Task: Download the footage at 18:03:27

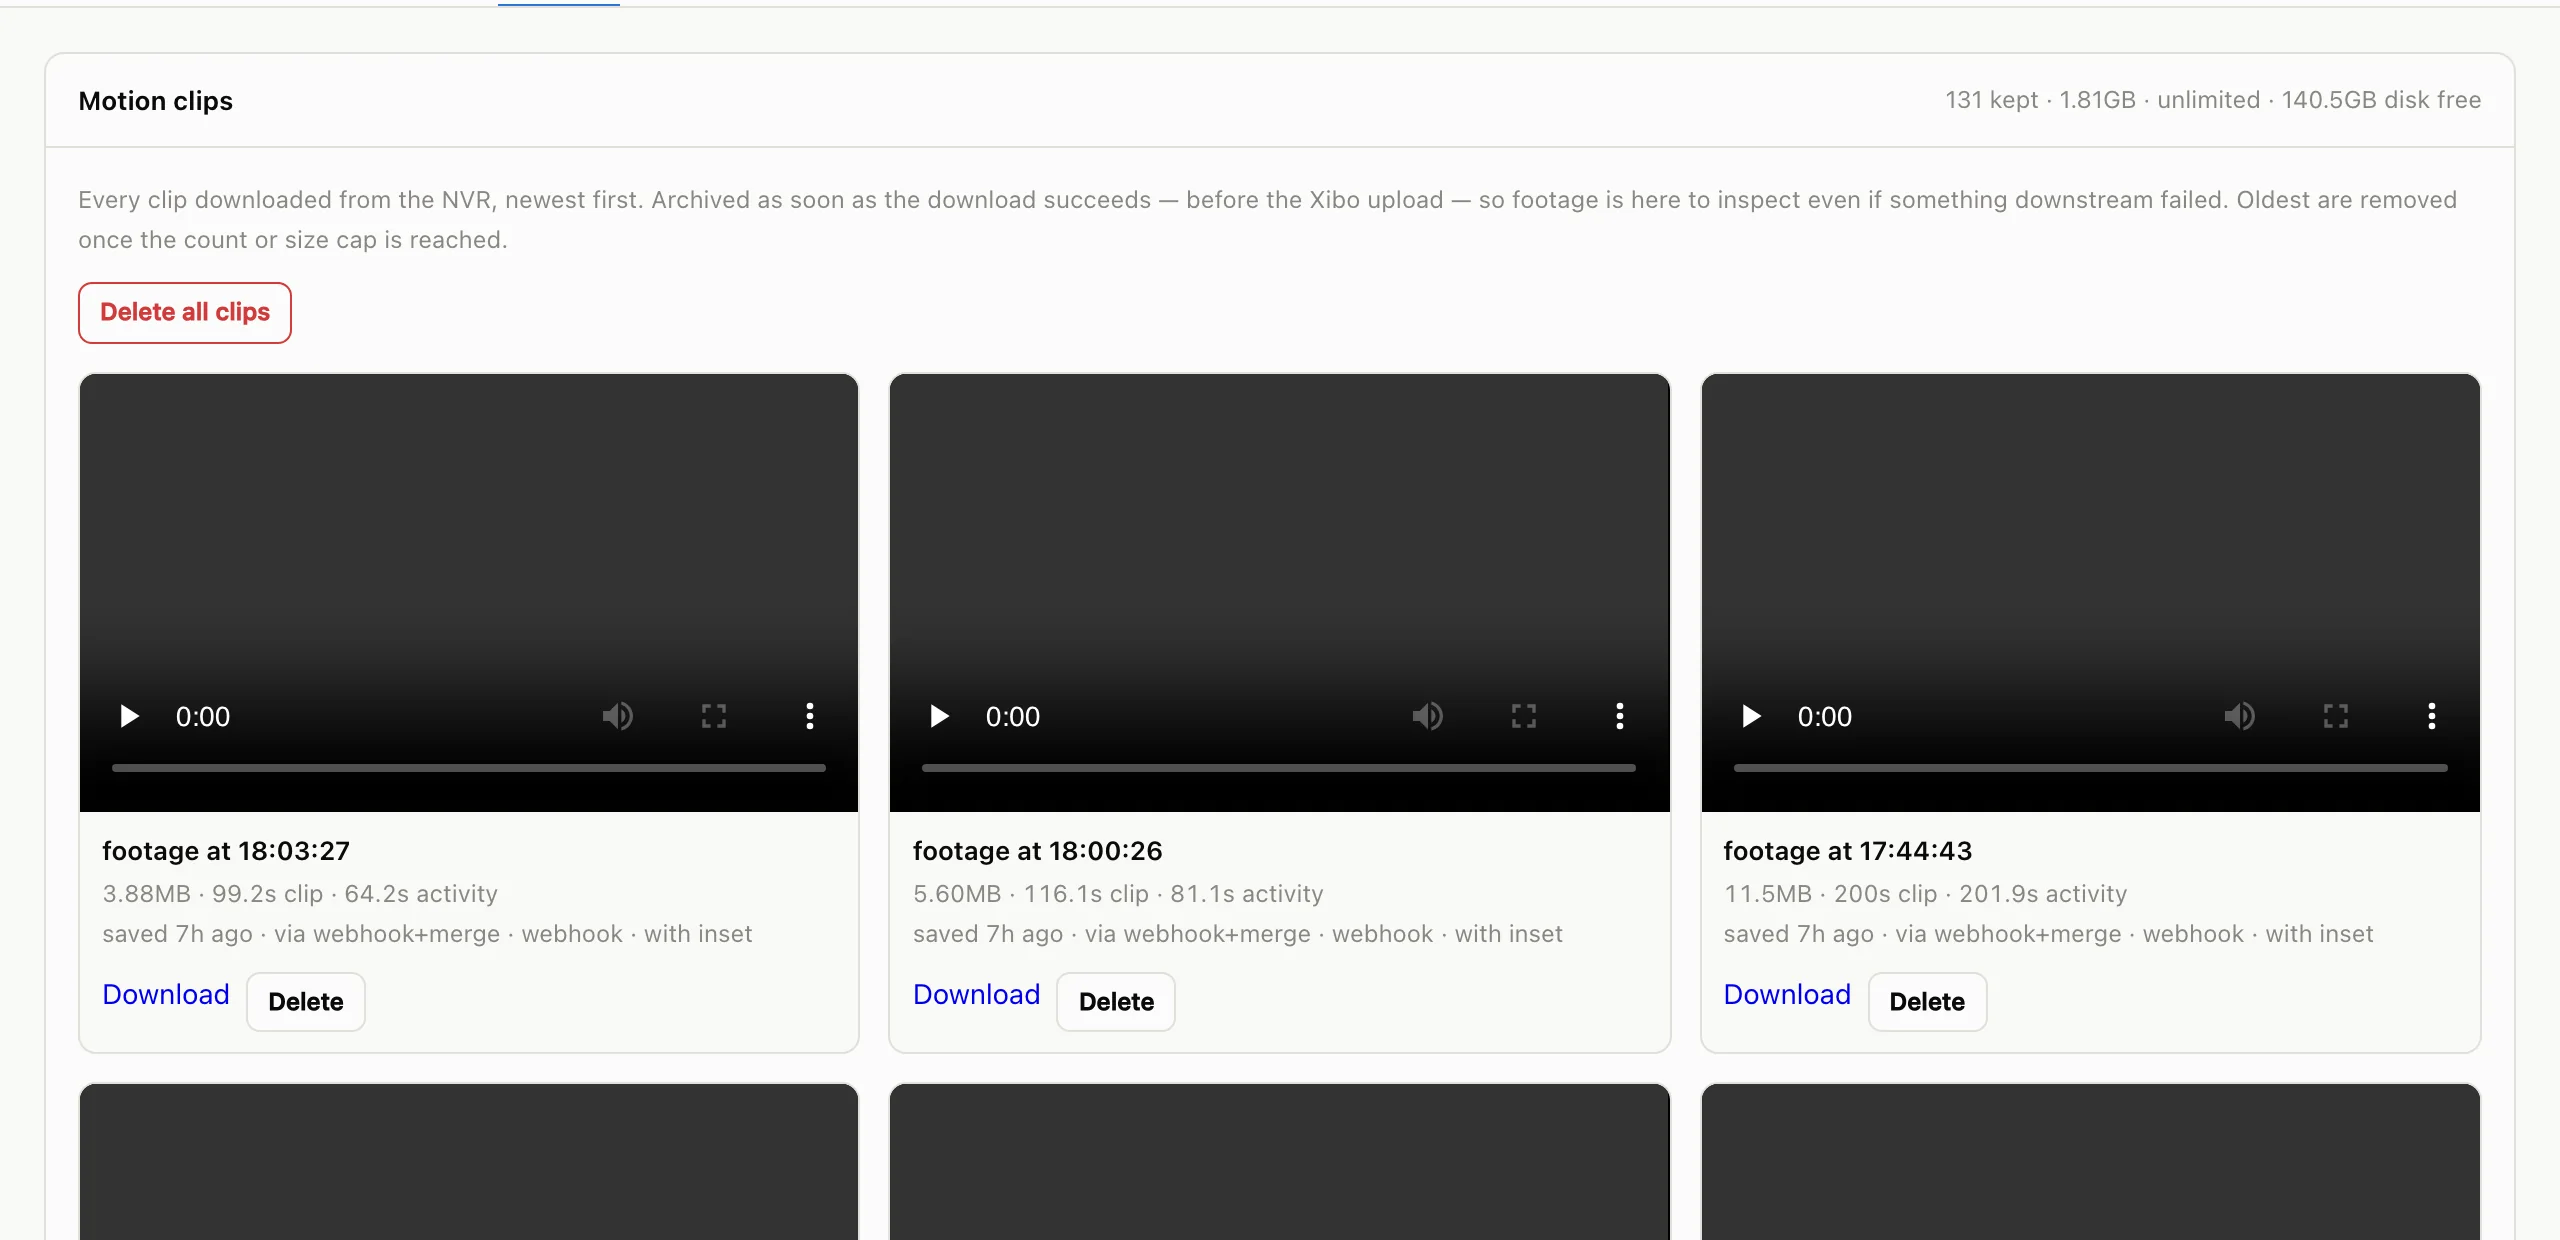Action: tap(166, 995)
